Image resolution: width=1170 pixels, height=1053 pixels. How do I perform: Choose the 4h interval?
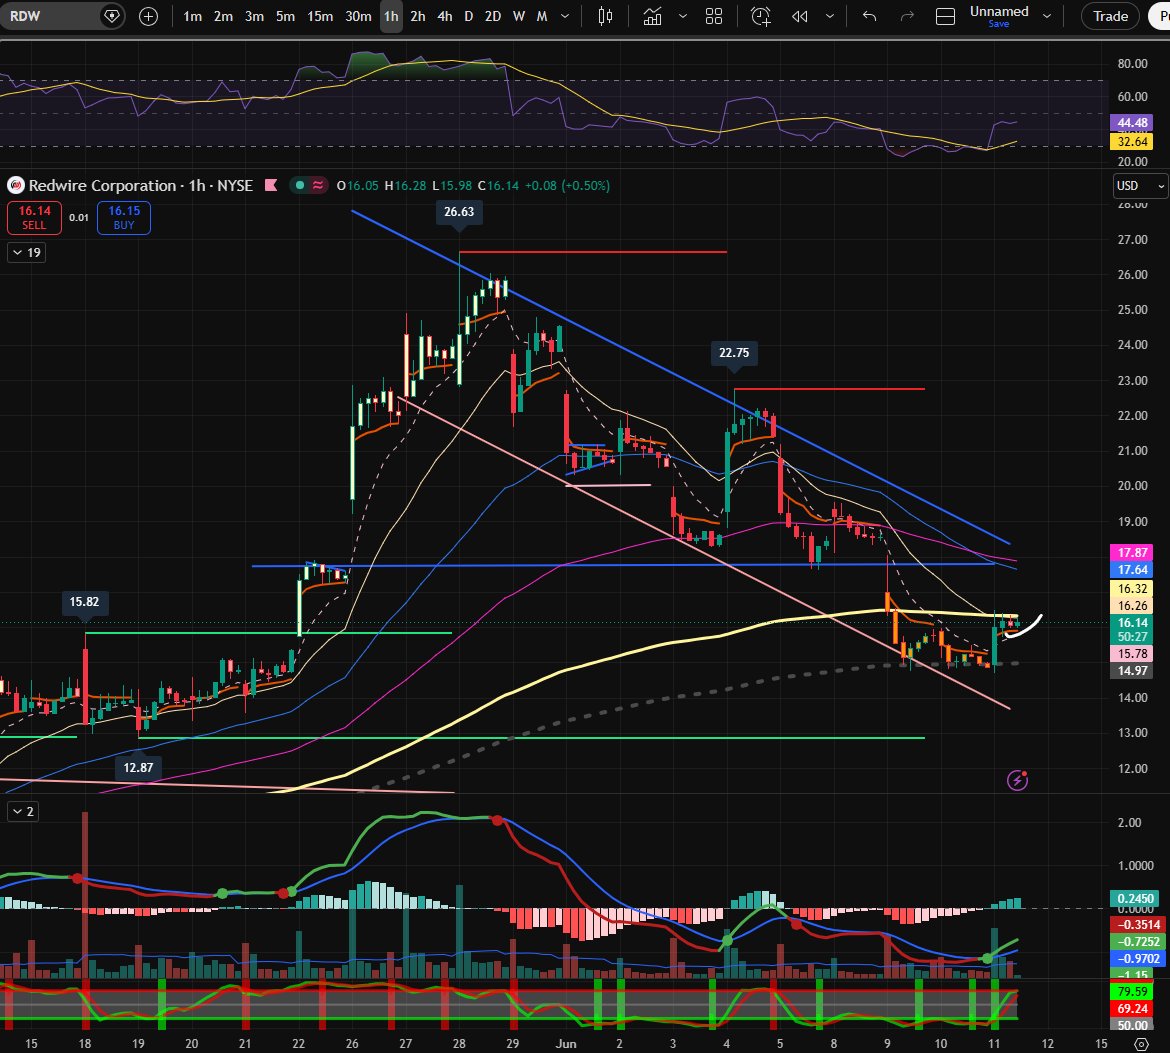[445, 16]
